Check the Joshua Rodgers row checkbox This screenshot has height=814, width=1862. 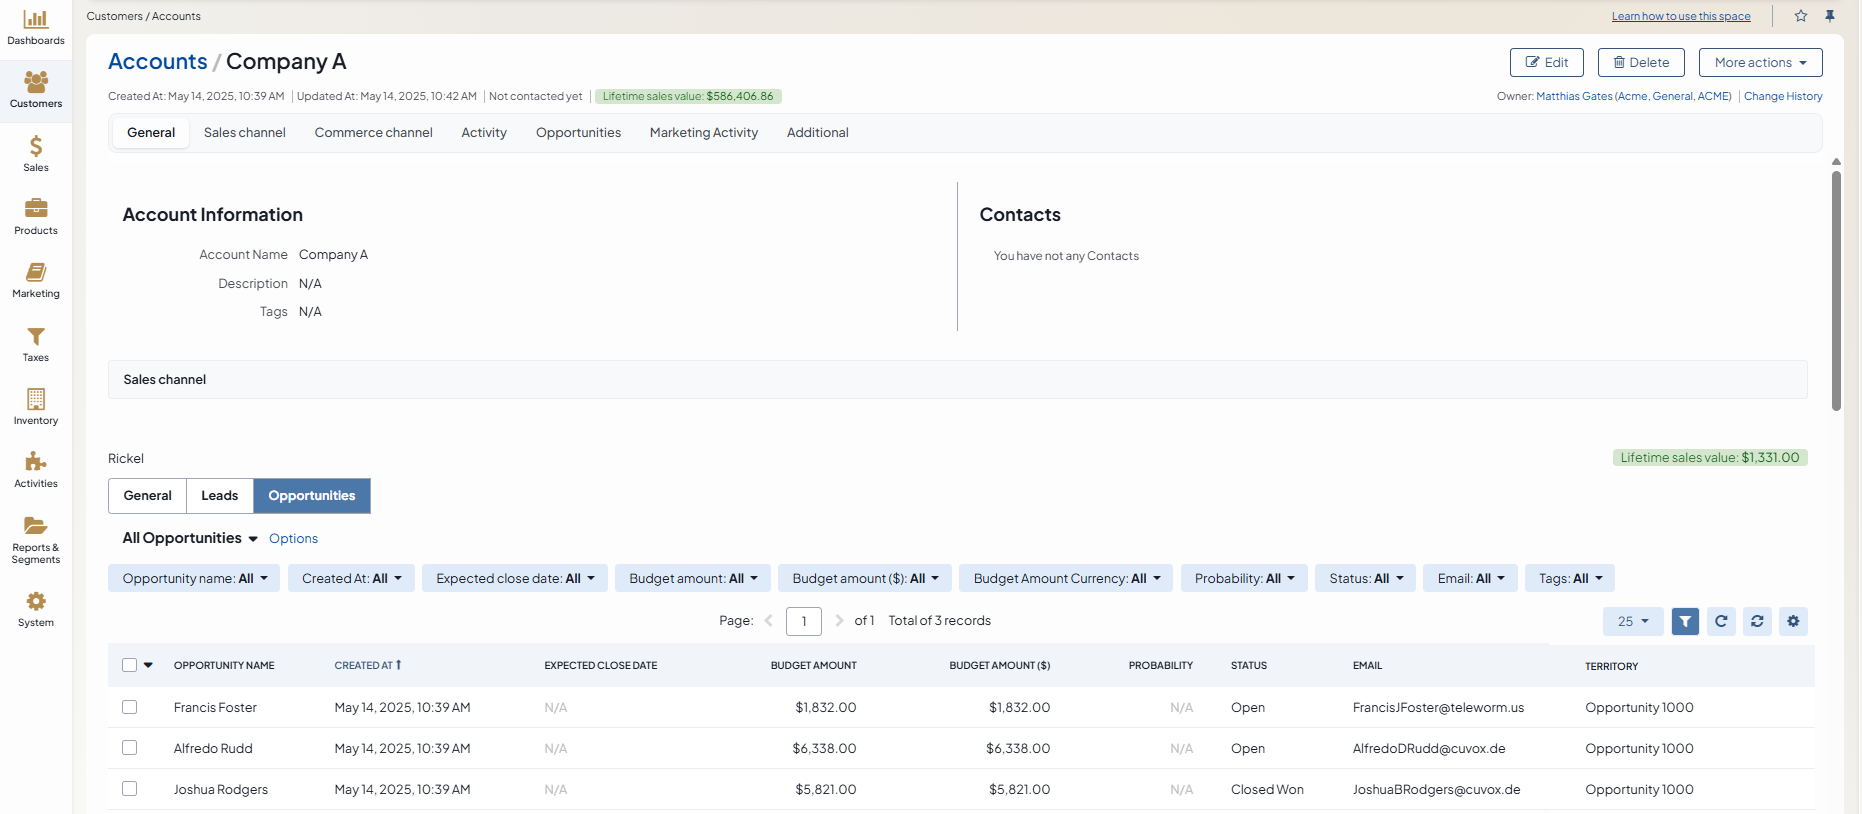pos(130,789)
